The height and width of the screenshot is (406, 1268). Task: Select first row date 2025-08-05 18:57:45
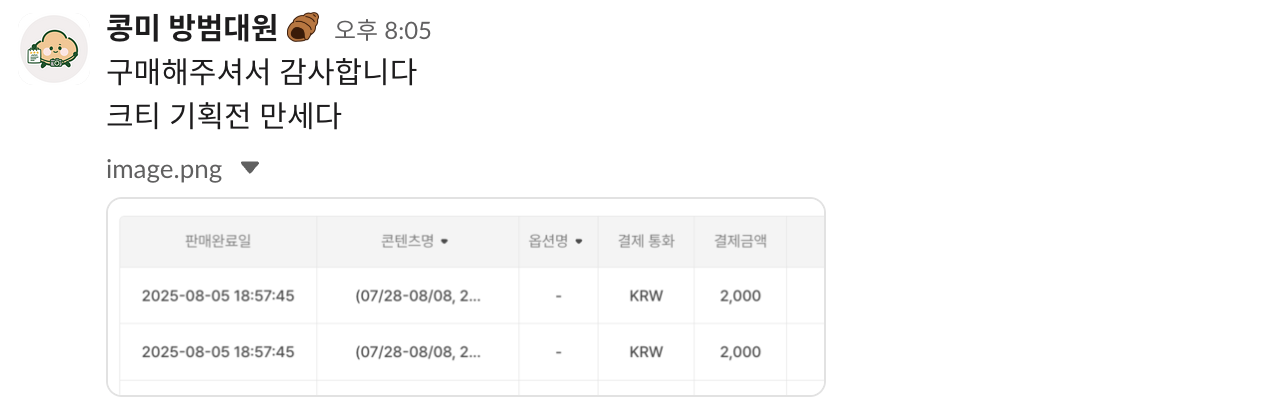tap(218, 296)
